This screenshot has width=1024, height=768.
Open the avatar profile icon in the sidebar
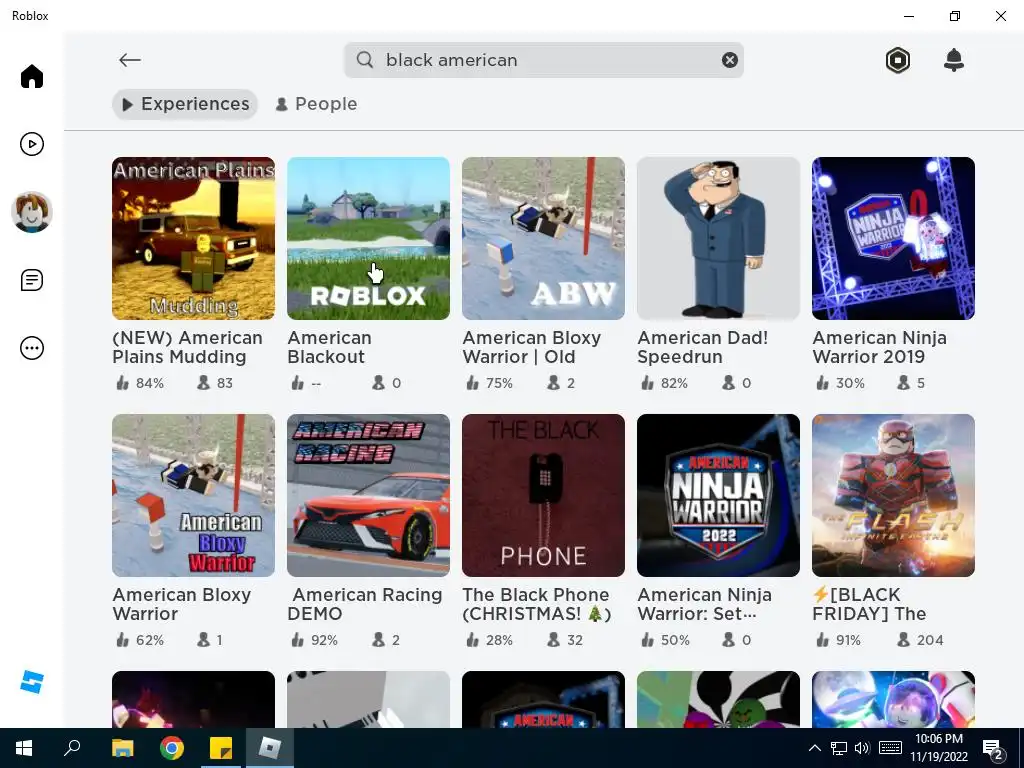[31, 212]
